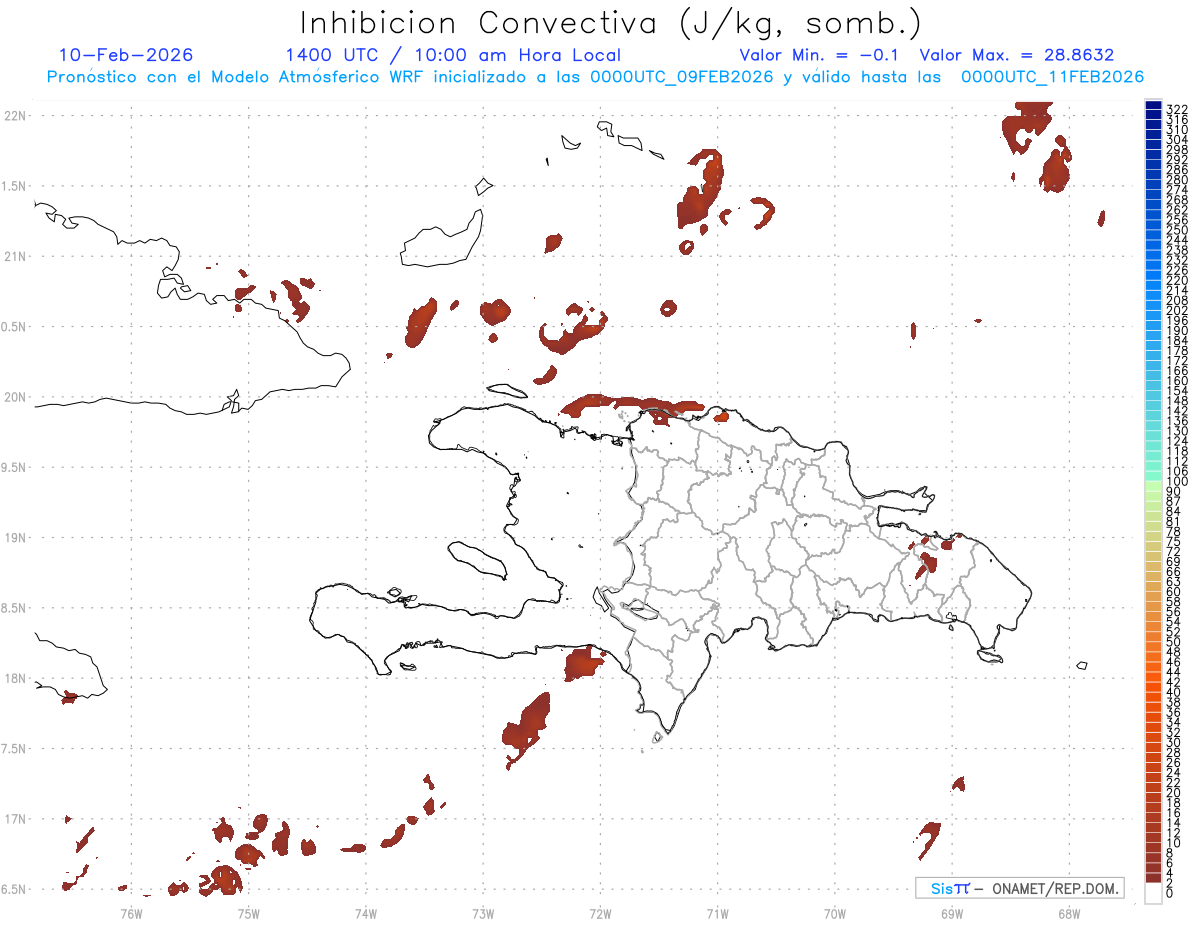Click the title 'Inhibicion Convectiva (J/kg, somb.)'
Image resolution: width=1200 pixels, height=927 pixels.
[x=611, y=24]
